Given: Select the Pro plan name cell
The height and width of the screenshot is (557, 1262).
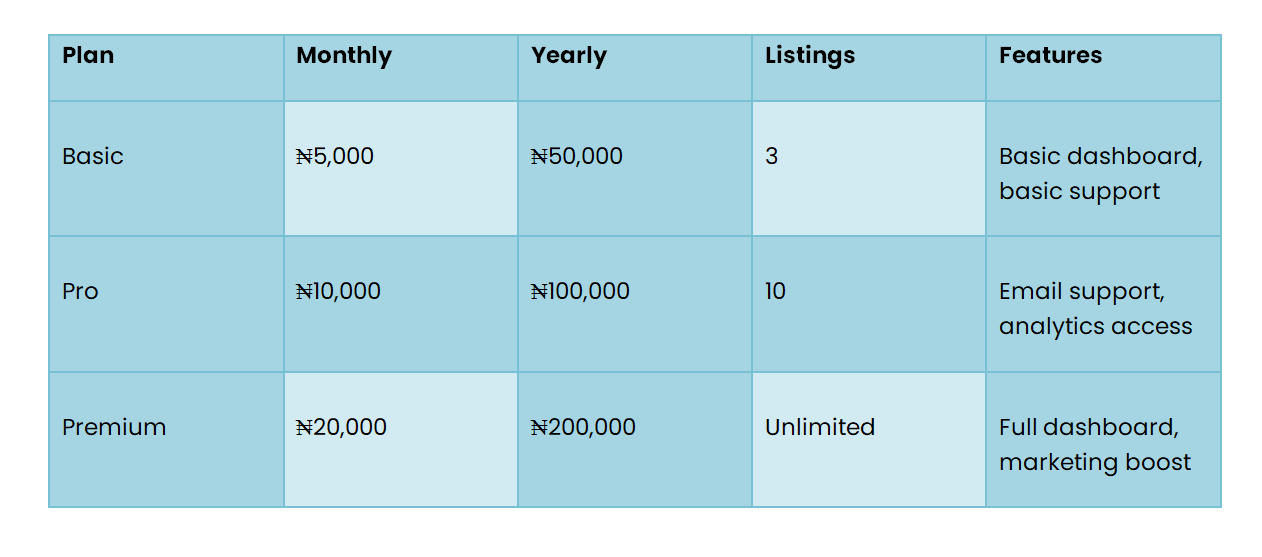Looking at the screenshot, I should pos(167,305).
